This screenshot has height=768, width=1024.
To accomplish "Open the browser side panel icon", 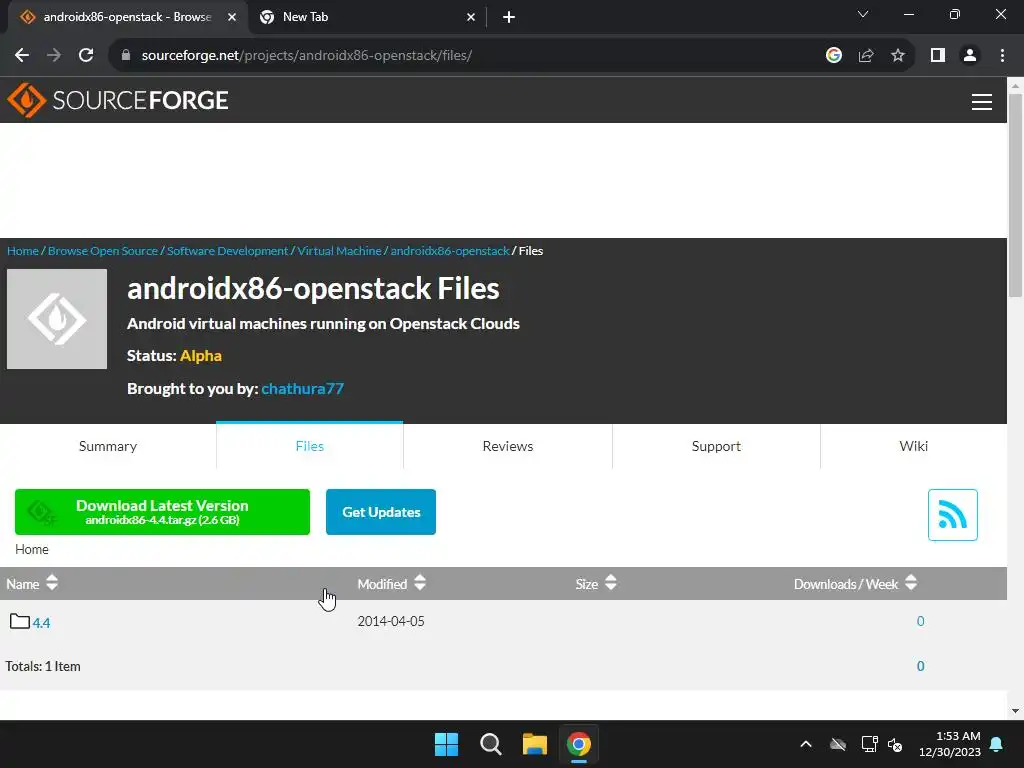I will (x=938, y=56).
